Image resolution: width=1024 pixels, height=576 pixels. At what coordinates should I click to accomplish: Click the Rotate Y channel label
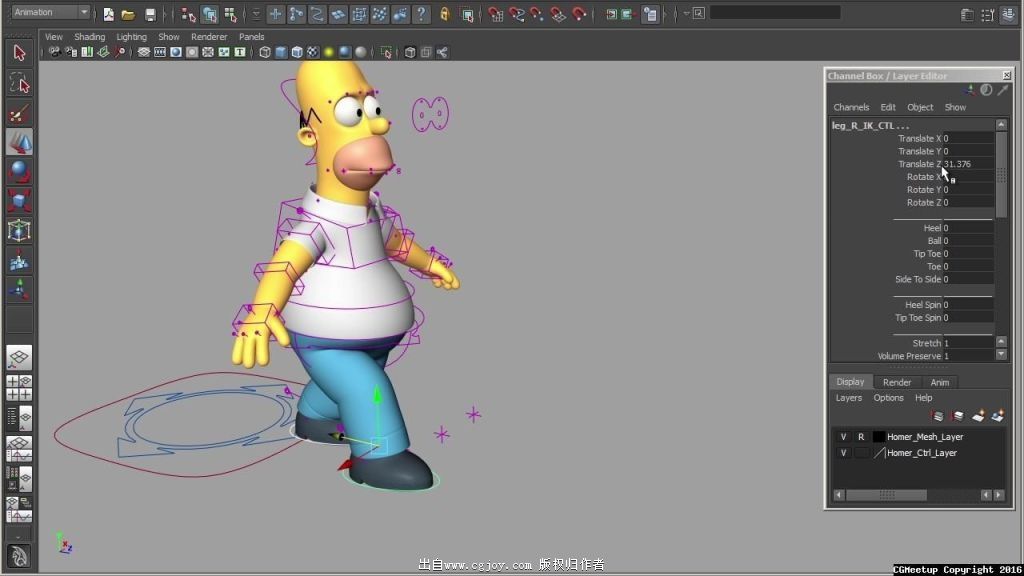pyautogui.click(x=924, y=190)
